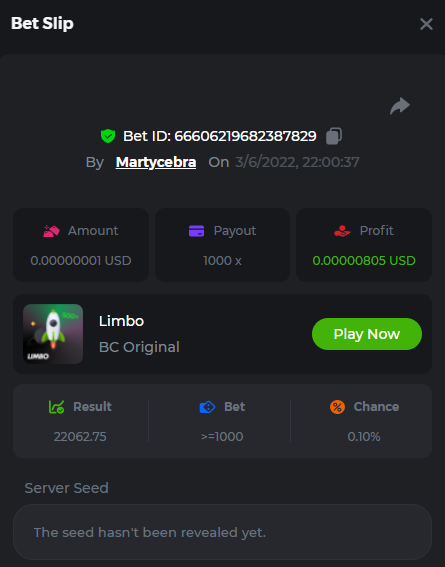445x567 pixels.
Task: Click the green Result chart icon
Action: [56, 407]
